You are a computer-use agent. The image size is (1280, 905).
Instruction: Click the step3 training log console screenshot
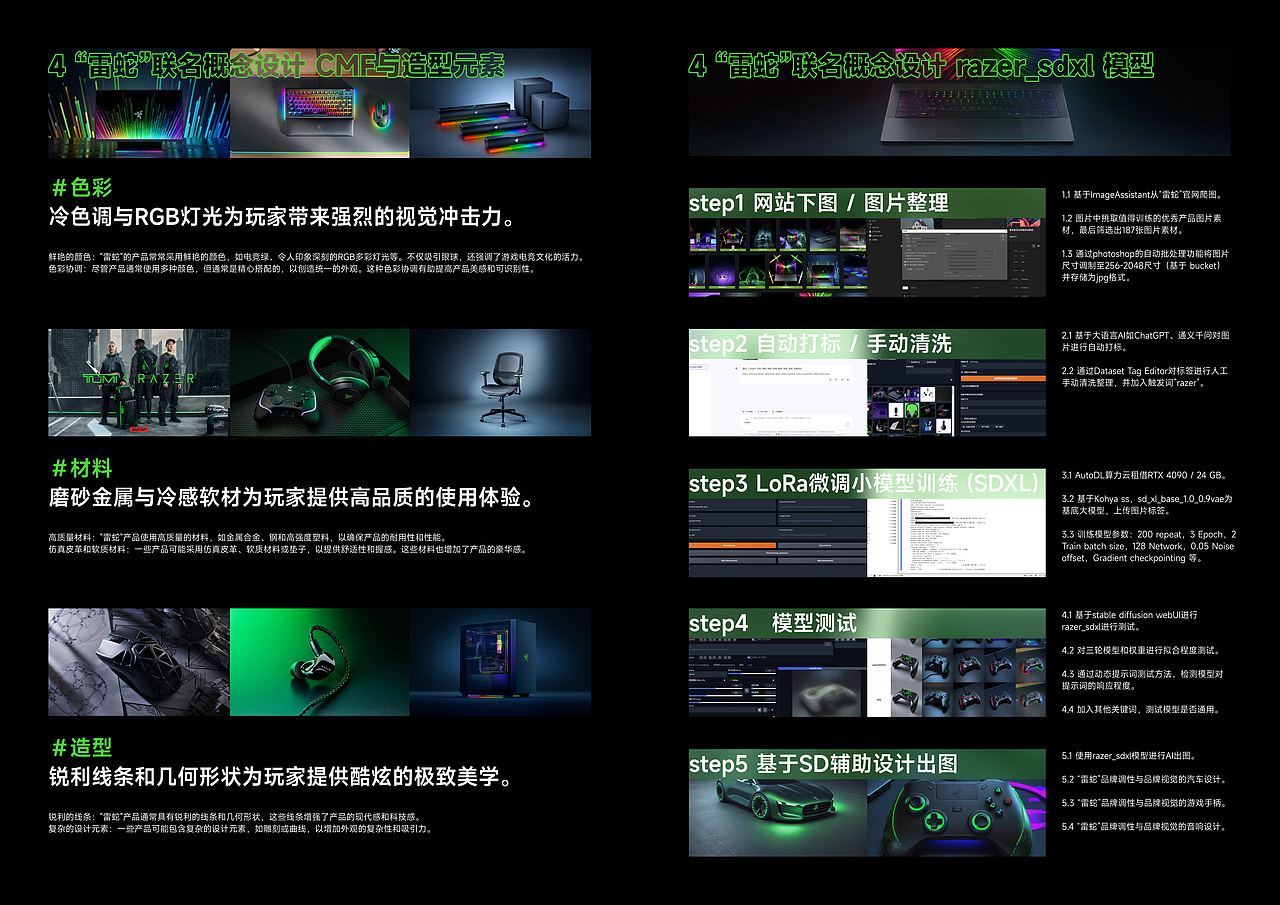coord(957,537)
